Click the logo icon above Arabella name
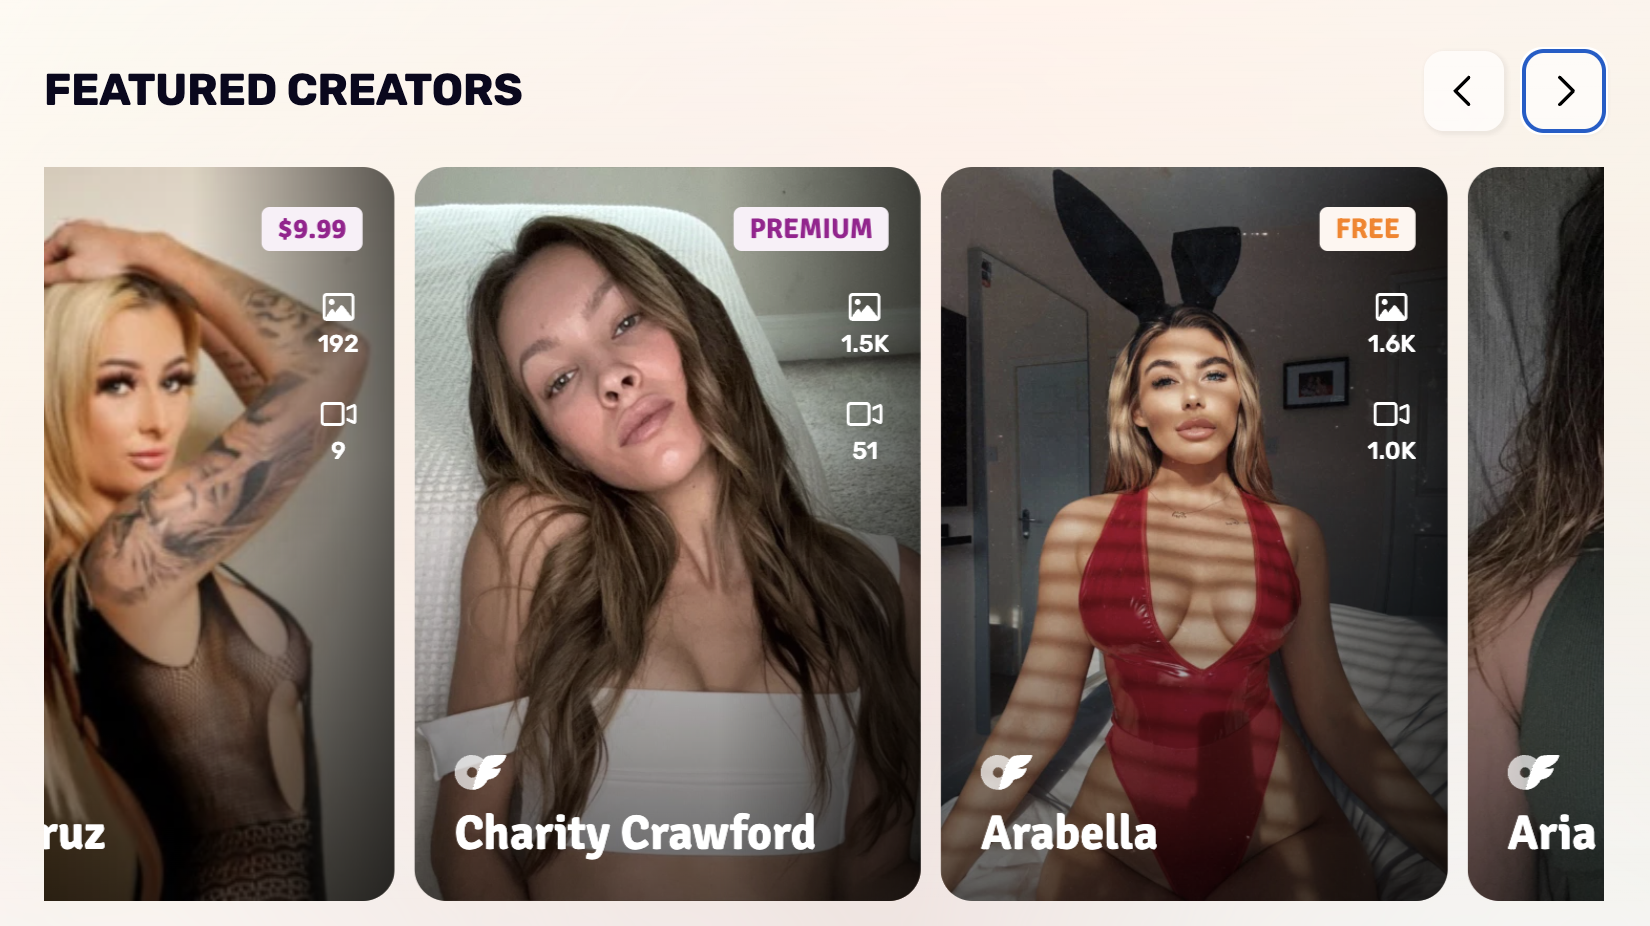 [1006, 771]
